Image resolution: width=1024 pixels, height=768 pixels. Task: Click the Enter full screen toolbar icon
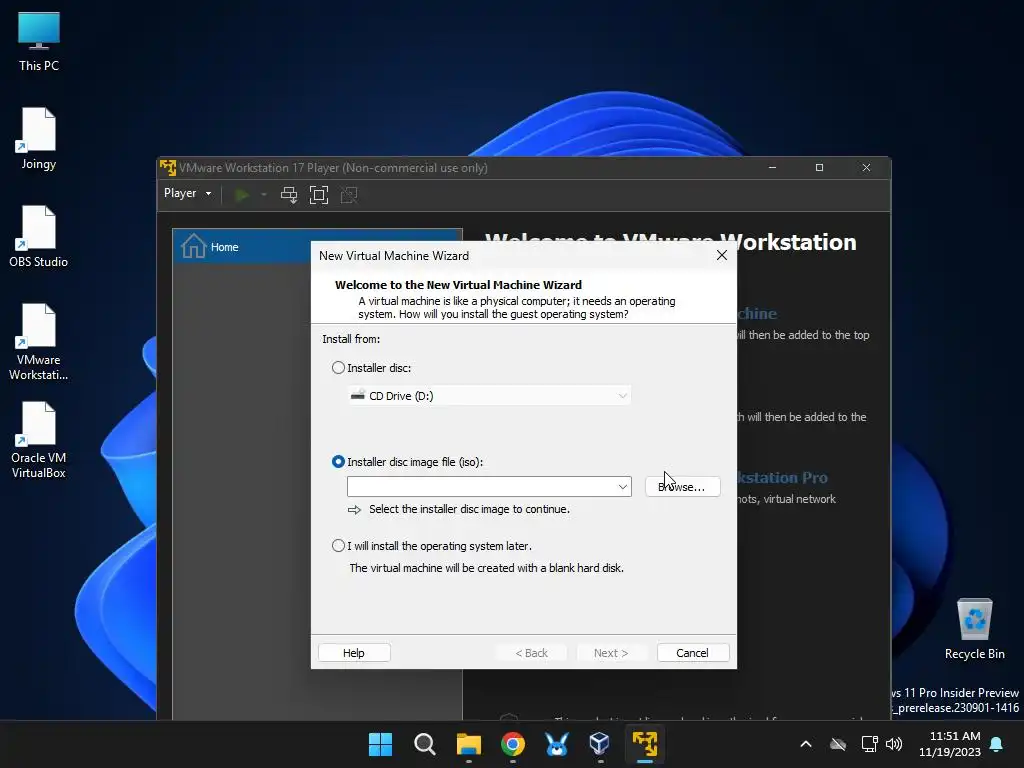click(319, 195)
